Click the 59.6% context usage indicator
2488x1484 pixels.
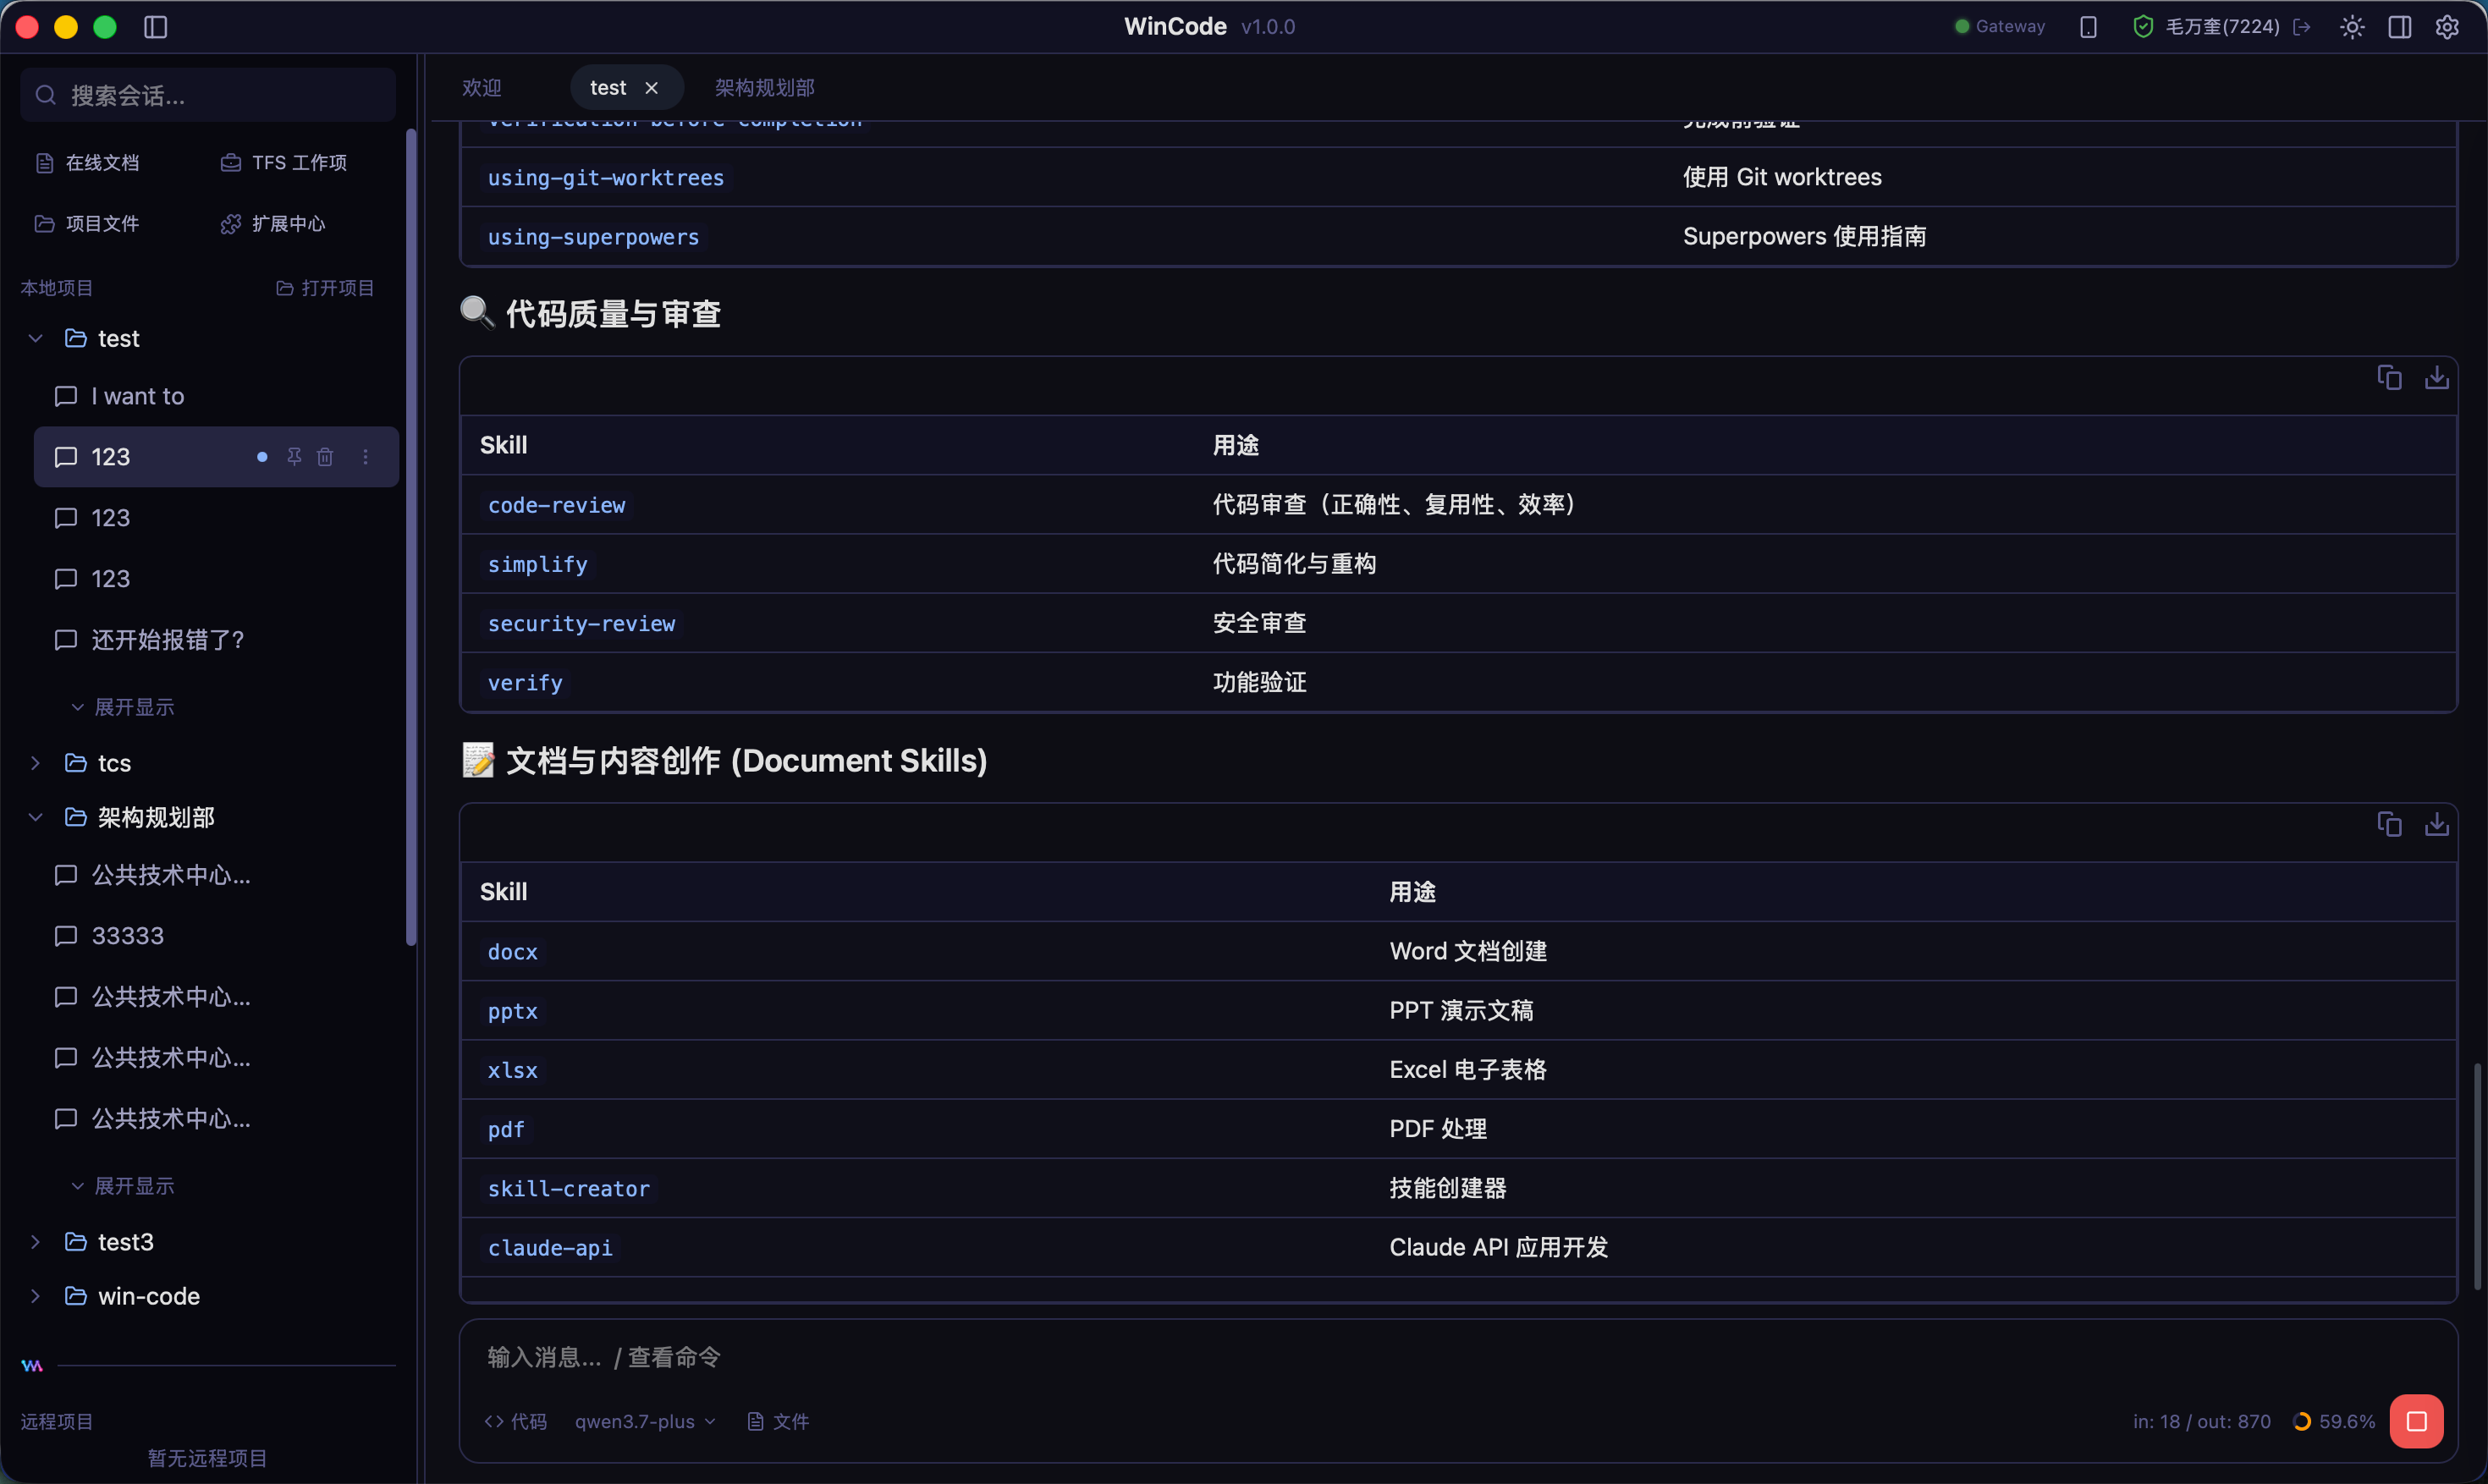[x=2334, y=1421]
